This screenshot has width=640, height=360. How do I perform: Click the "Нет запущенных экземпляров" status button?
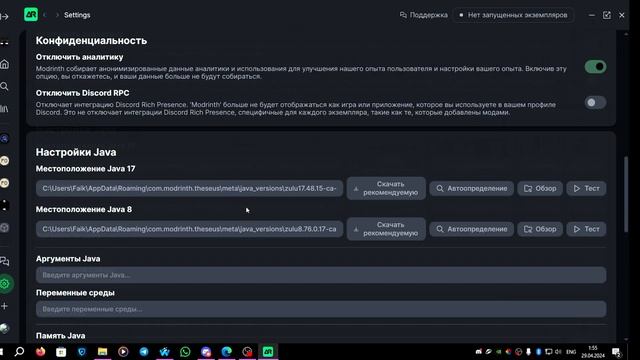513,15
